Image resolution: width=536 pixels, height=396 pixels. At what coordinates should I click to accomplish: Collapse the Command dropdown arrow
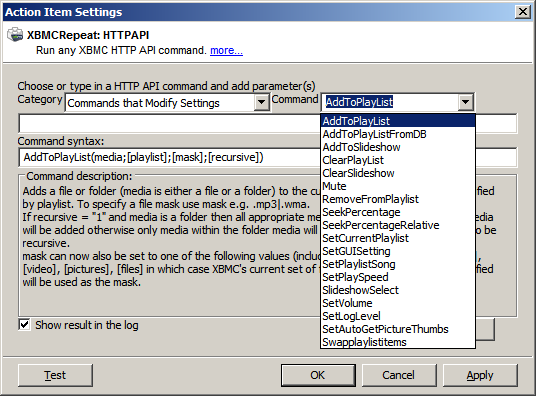pos(465,102)
